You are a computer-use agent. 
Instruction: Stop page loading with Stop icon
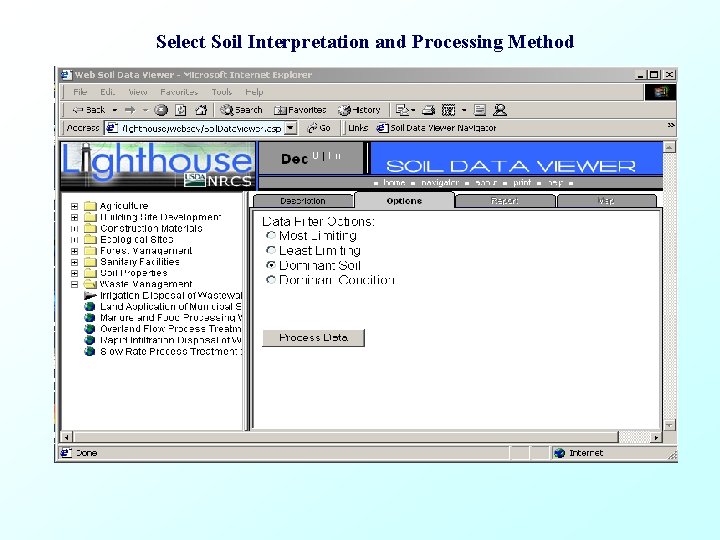click(161, 110)
